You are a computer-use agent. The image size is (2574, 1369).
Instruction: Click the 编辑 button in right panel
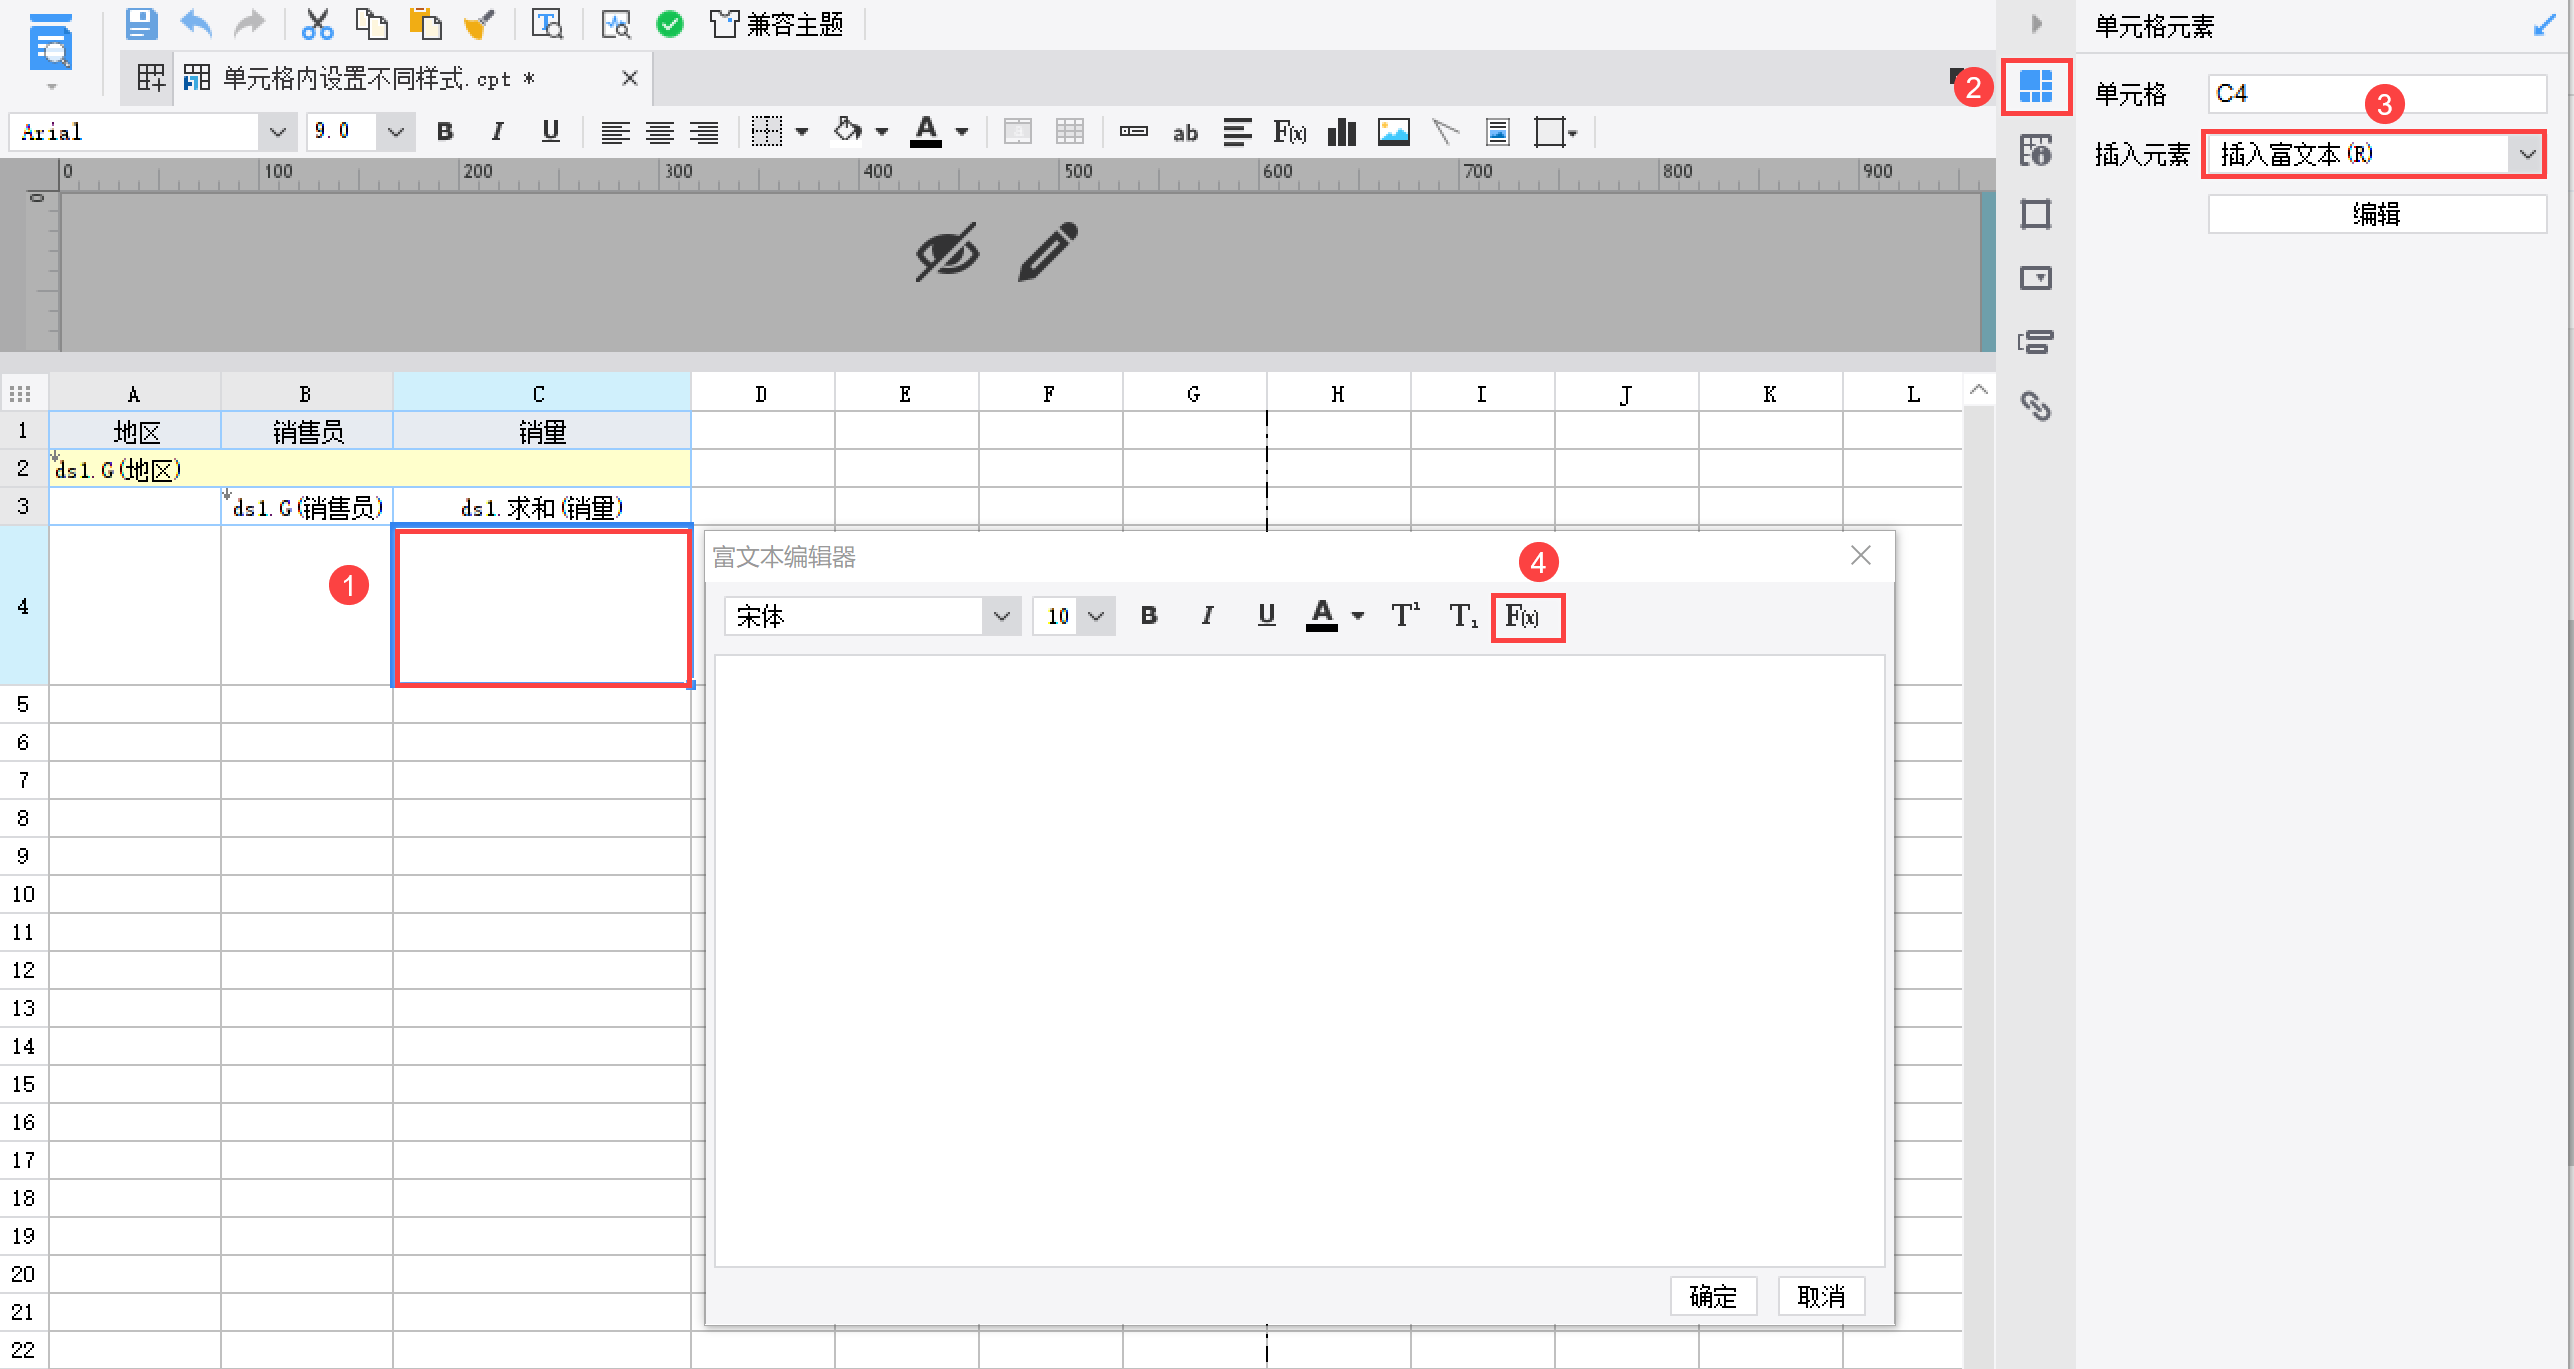tap(2376, 214)
